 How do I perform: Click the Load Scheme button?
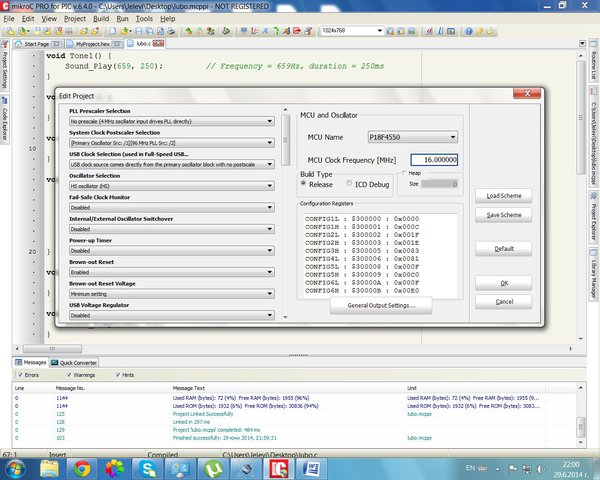(x=504, y=196)
